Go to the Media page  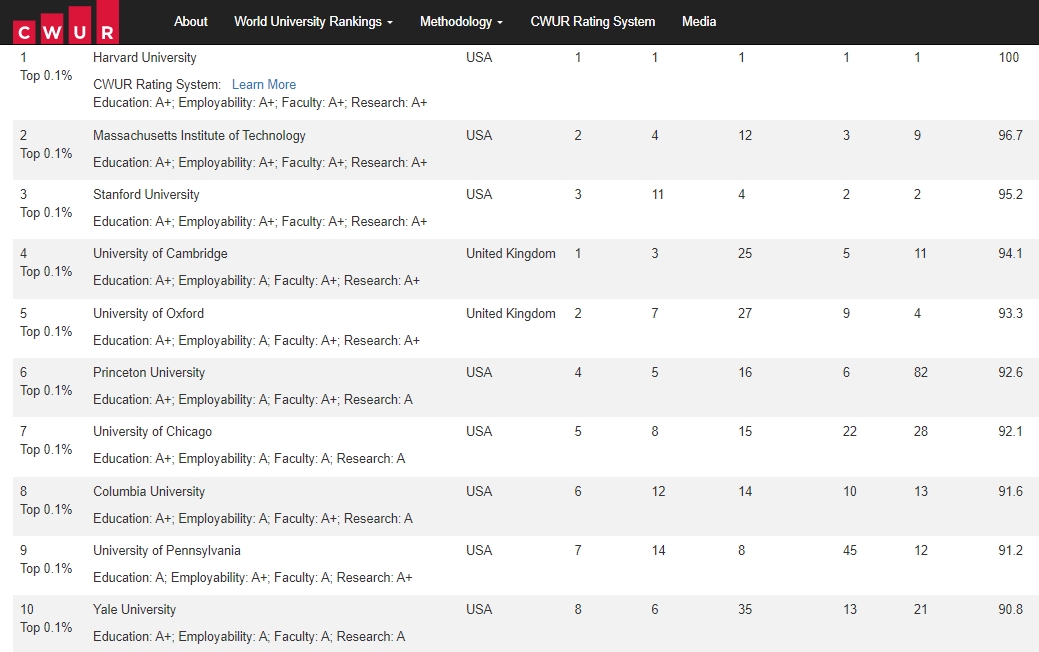click(x=699, y=21)
